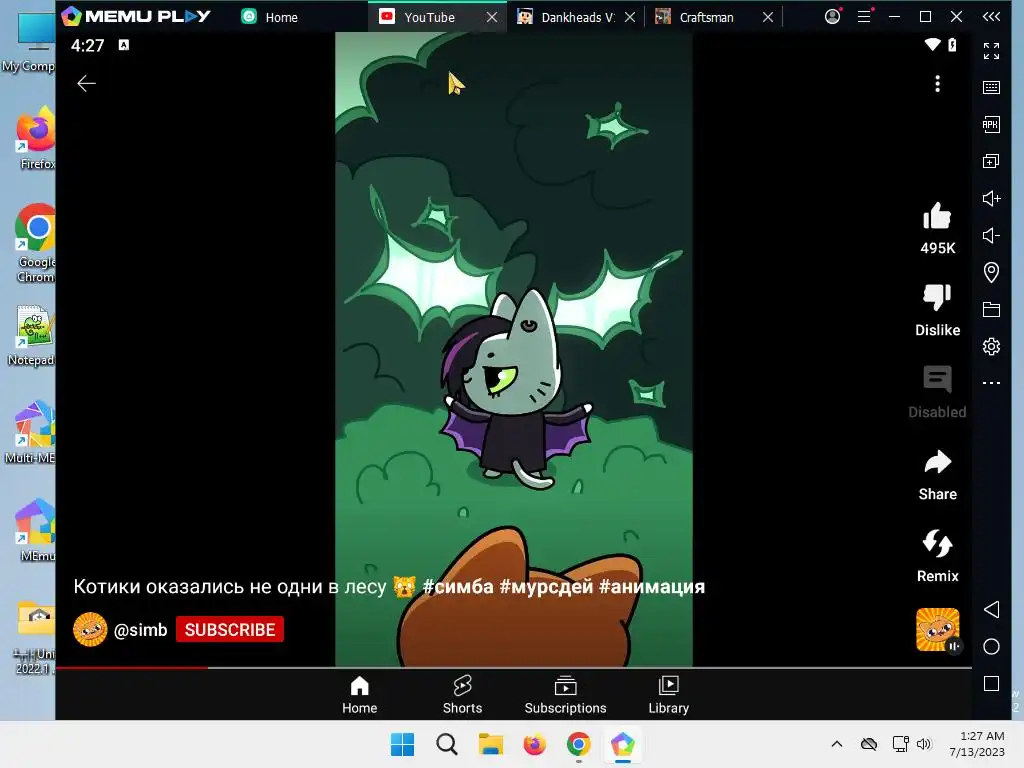Image resolution: width=1024 pixels, height=768 pixels.
Task: Close the Craftsman emulator tab
Action: pyautogui.click(x=768, y=17)
